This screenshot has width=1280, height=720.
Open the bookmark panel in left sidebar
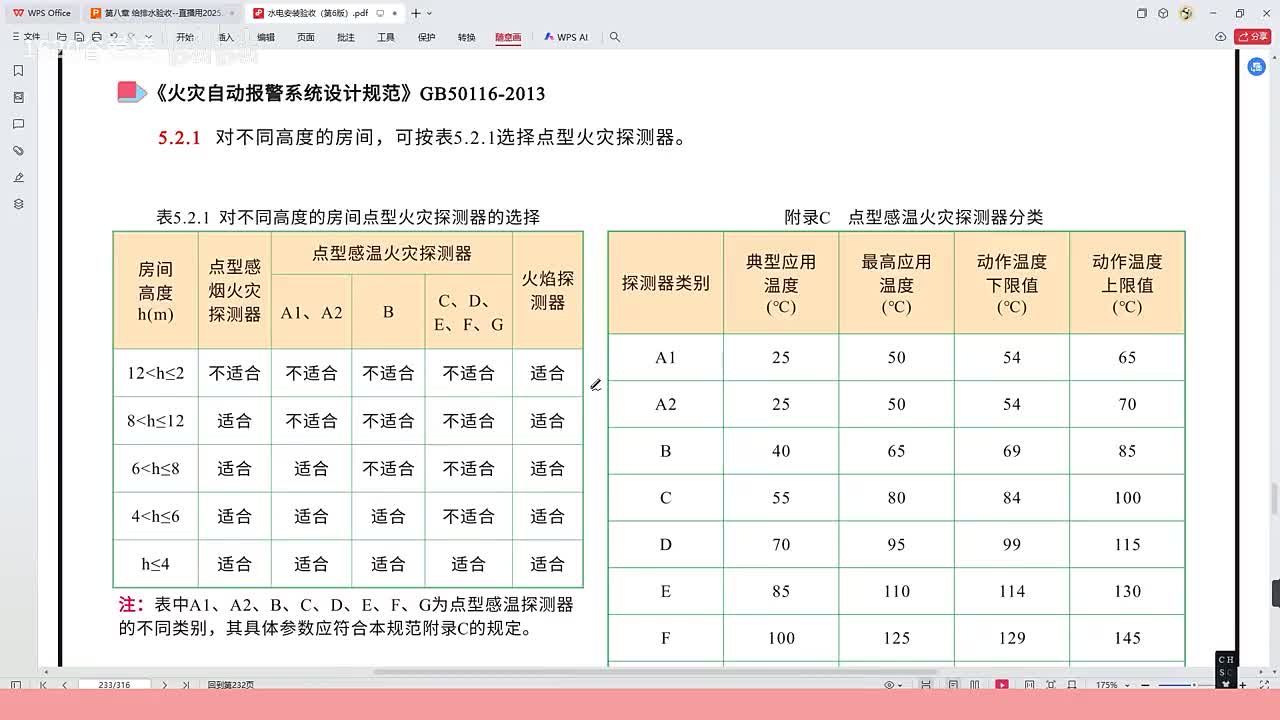pyautogui.click(x=18, y=71)
